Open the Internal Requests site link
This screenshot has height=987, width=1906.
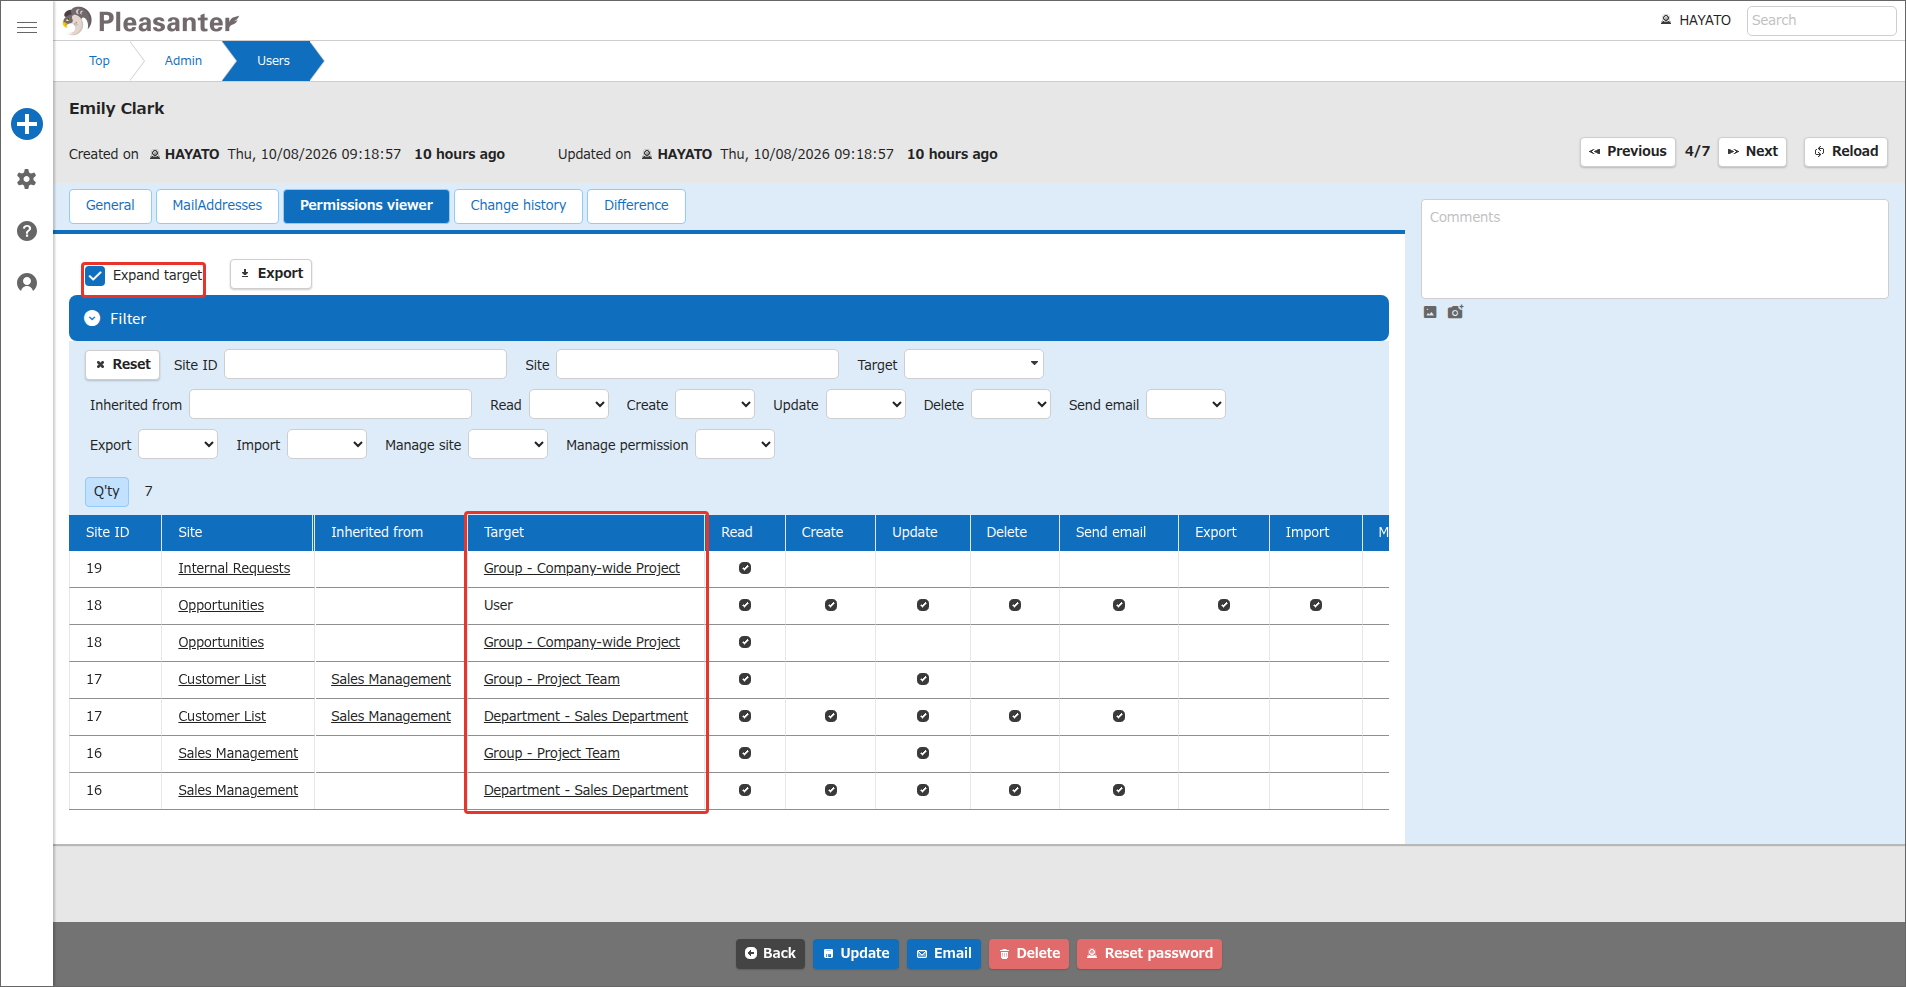234,568
